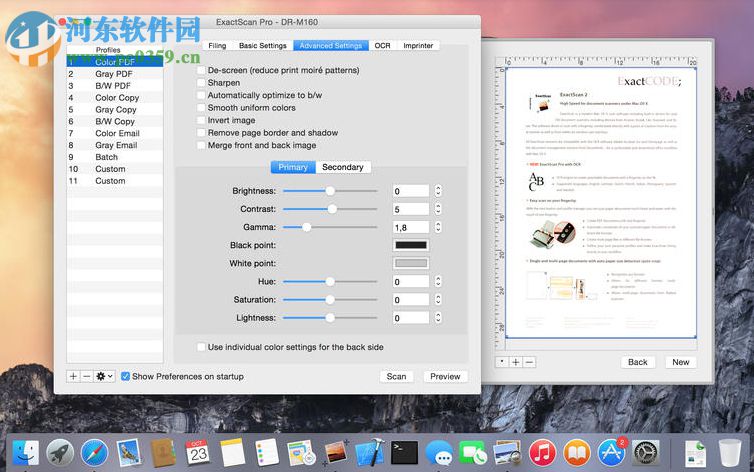Select the Primary segment
754x472 pixels.
click(x=293, y=167)
